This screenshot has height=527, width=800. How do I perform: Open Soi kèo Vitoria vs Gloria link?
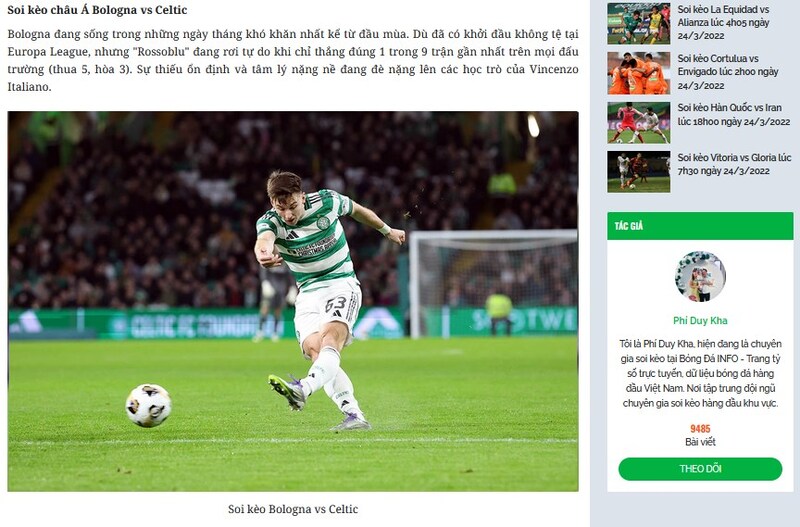point(734,164)
